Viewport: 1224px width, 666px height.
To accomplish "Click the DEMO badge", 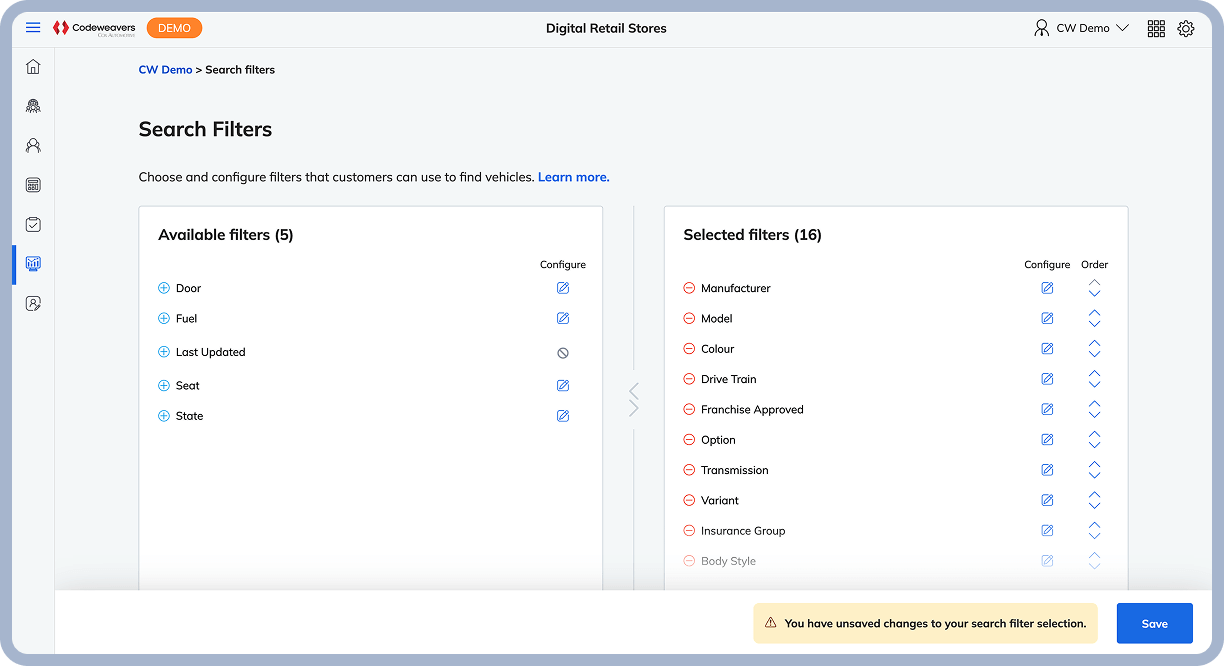I will coord(174,28).
